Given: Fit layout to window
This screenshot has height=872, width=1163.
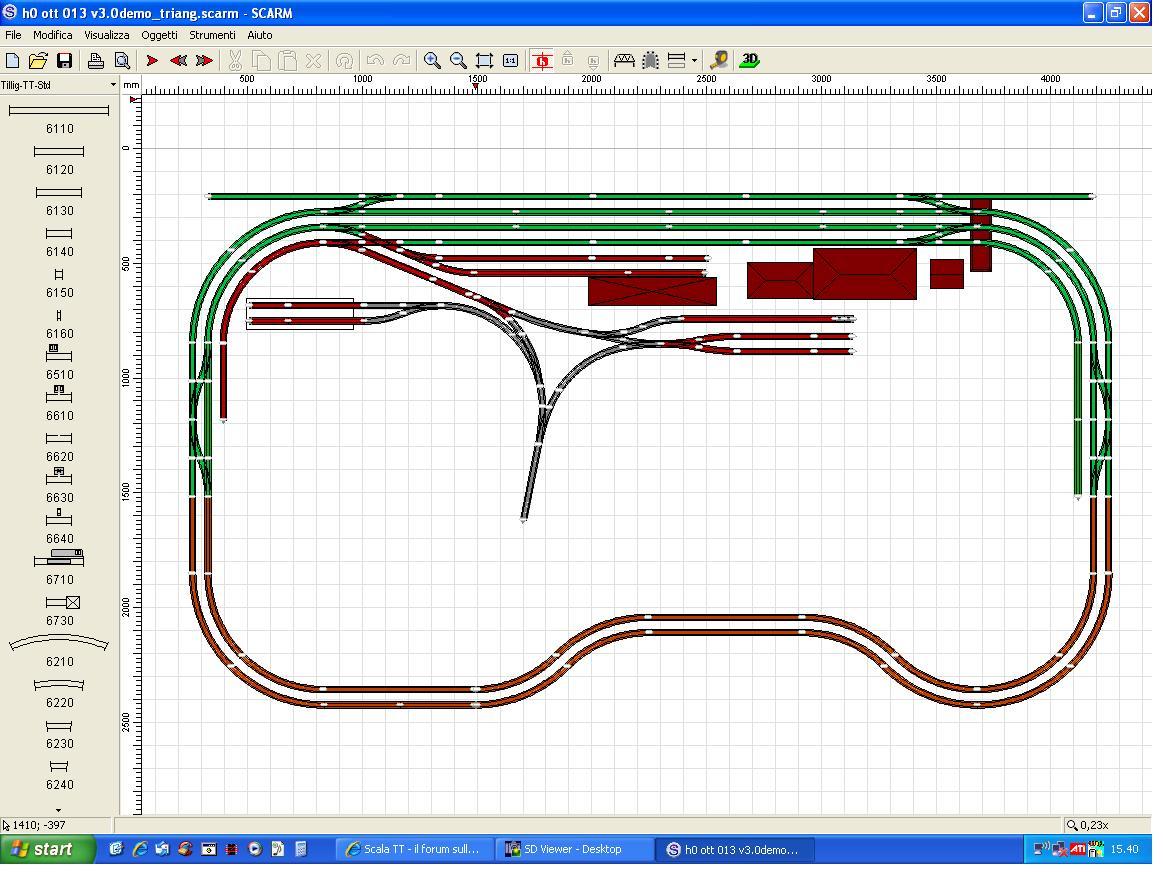Looking at the screenshot, I should 484,61.
